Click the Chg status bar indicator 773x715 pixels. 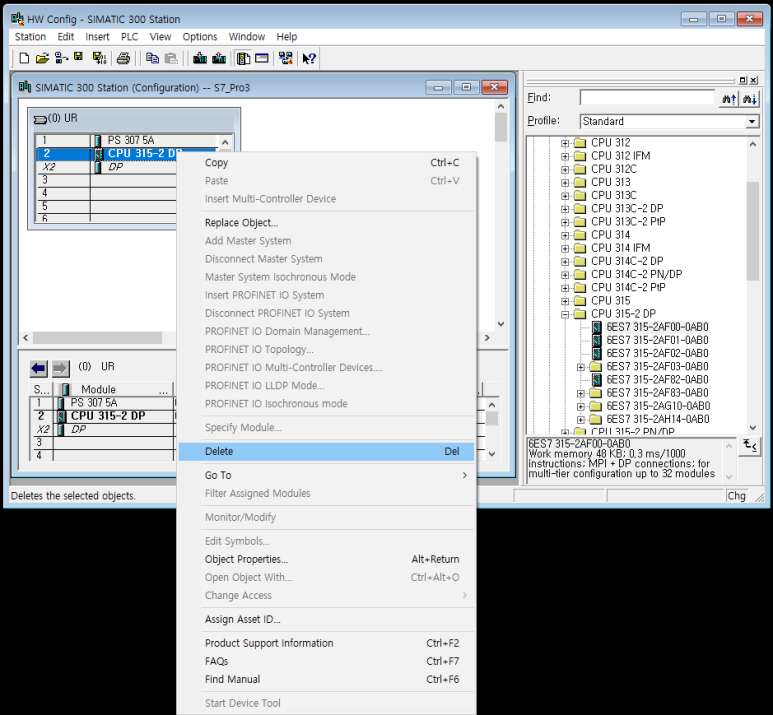(737, 496)
